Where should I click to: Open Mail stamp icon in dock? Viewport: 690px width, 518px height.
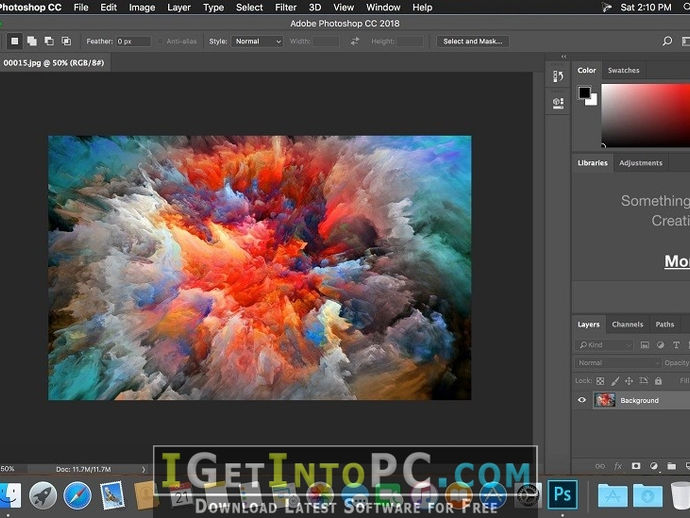pos(112,496)
